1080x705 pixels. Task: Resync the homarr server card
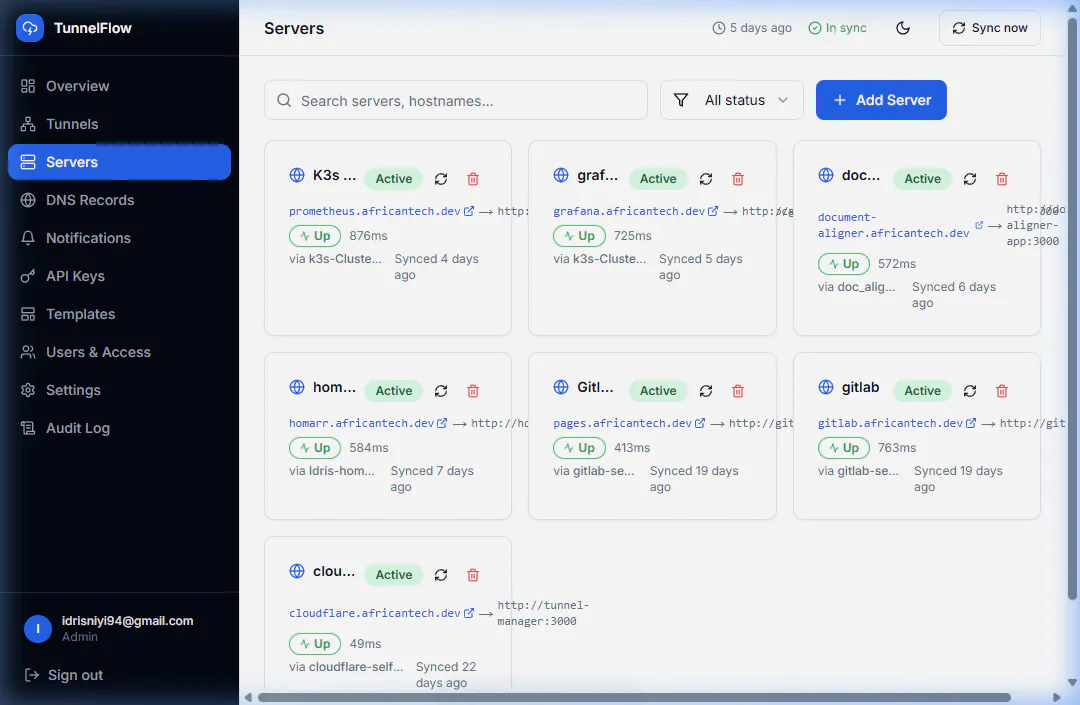[x=441, y=391]
